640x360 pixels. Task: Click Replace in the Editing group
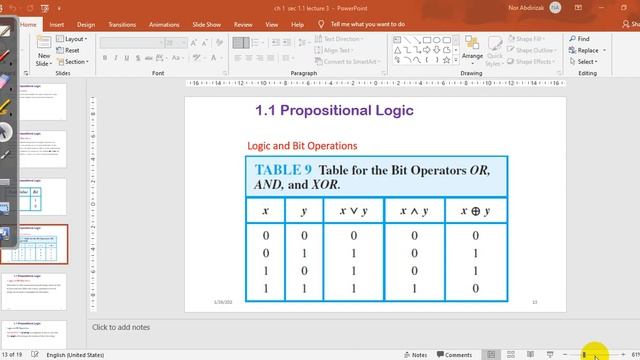[x=587, y=50]
